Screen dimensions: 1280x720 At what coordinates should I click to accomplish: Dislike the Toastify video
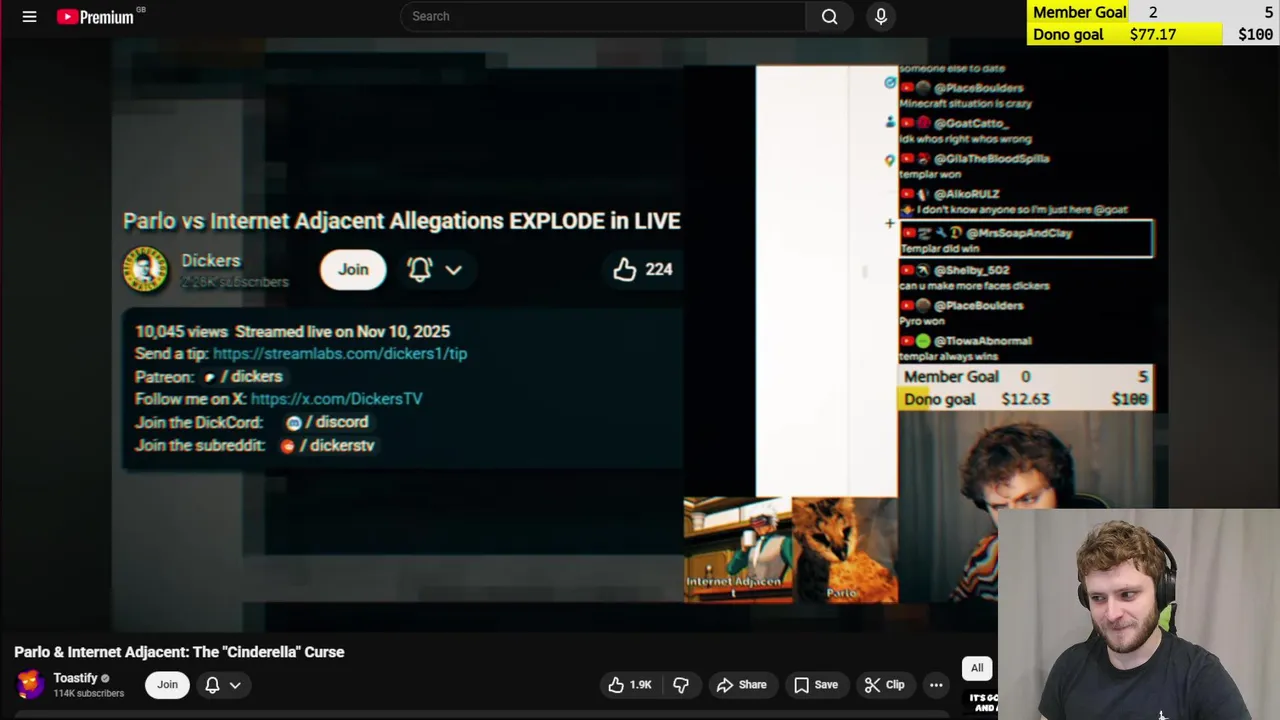click(681, 685)
